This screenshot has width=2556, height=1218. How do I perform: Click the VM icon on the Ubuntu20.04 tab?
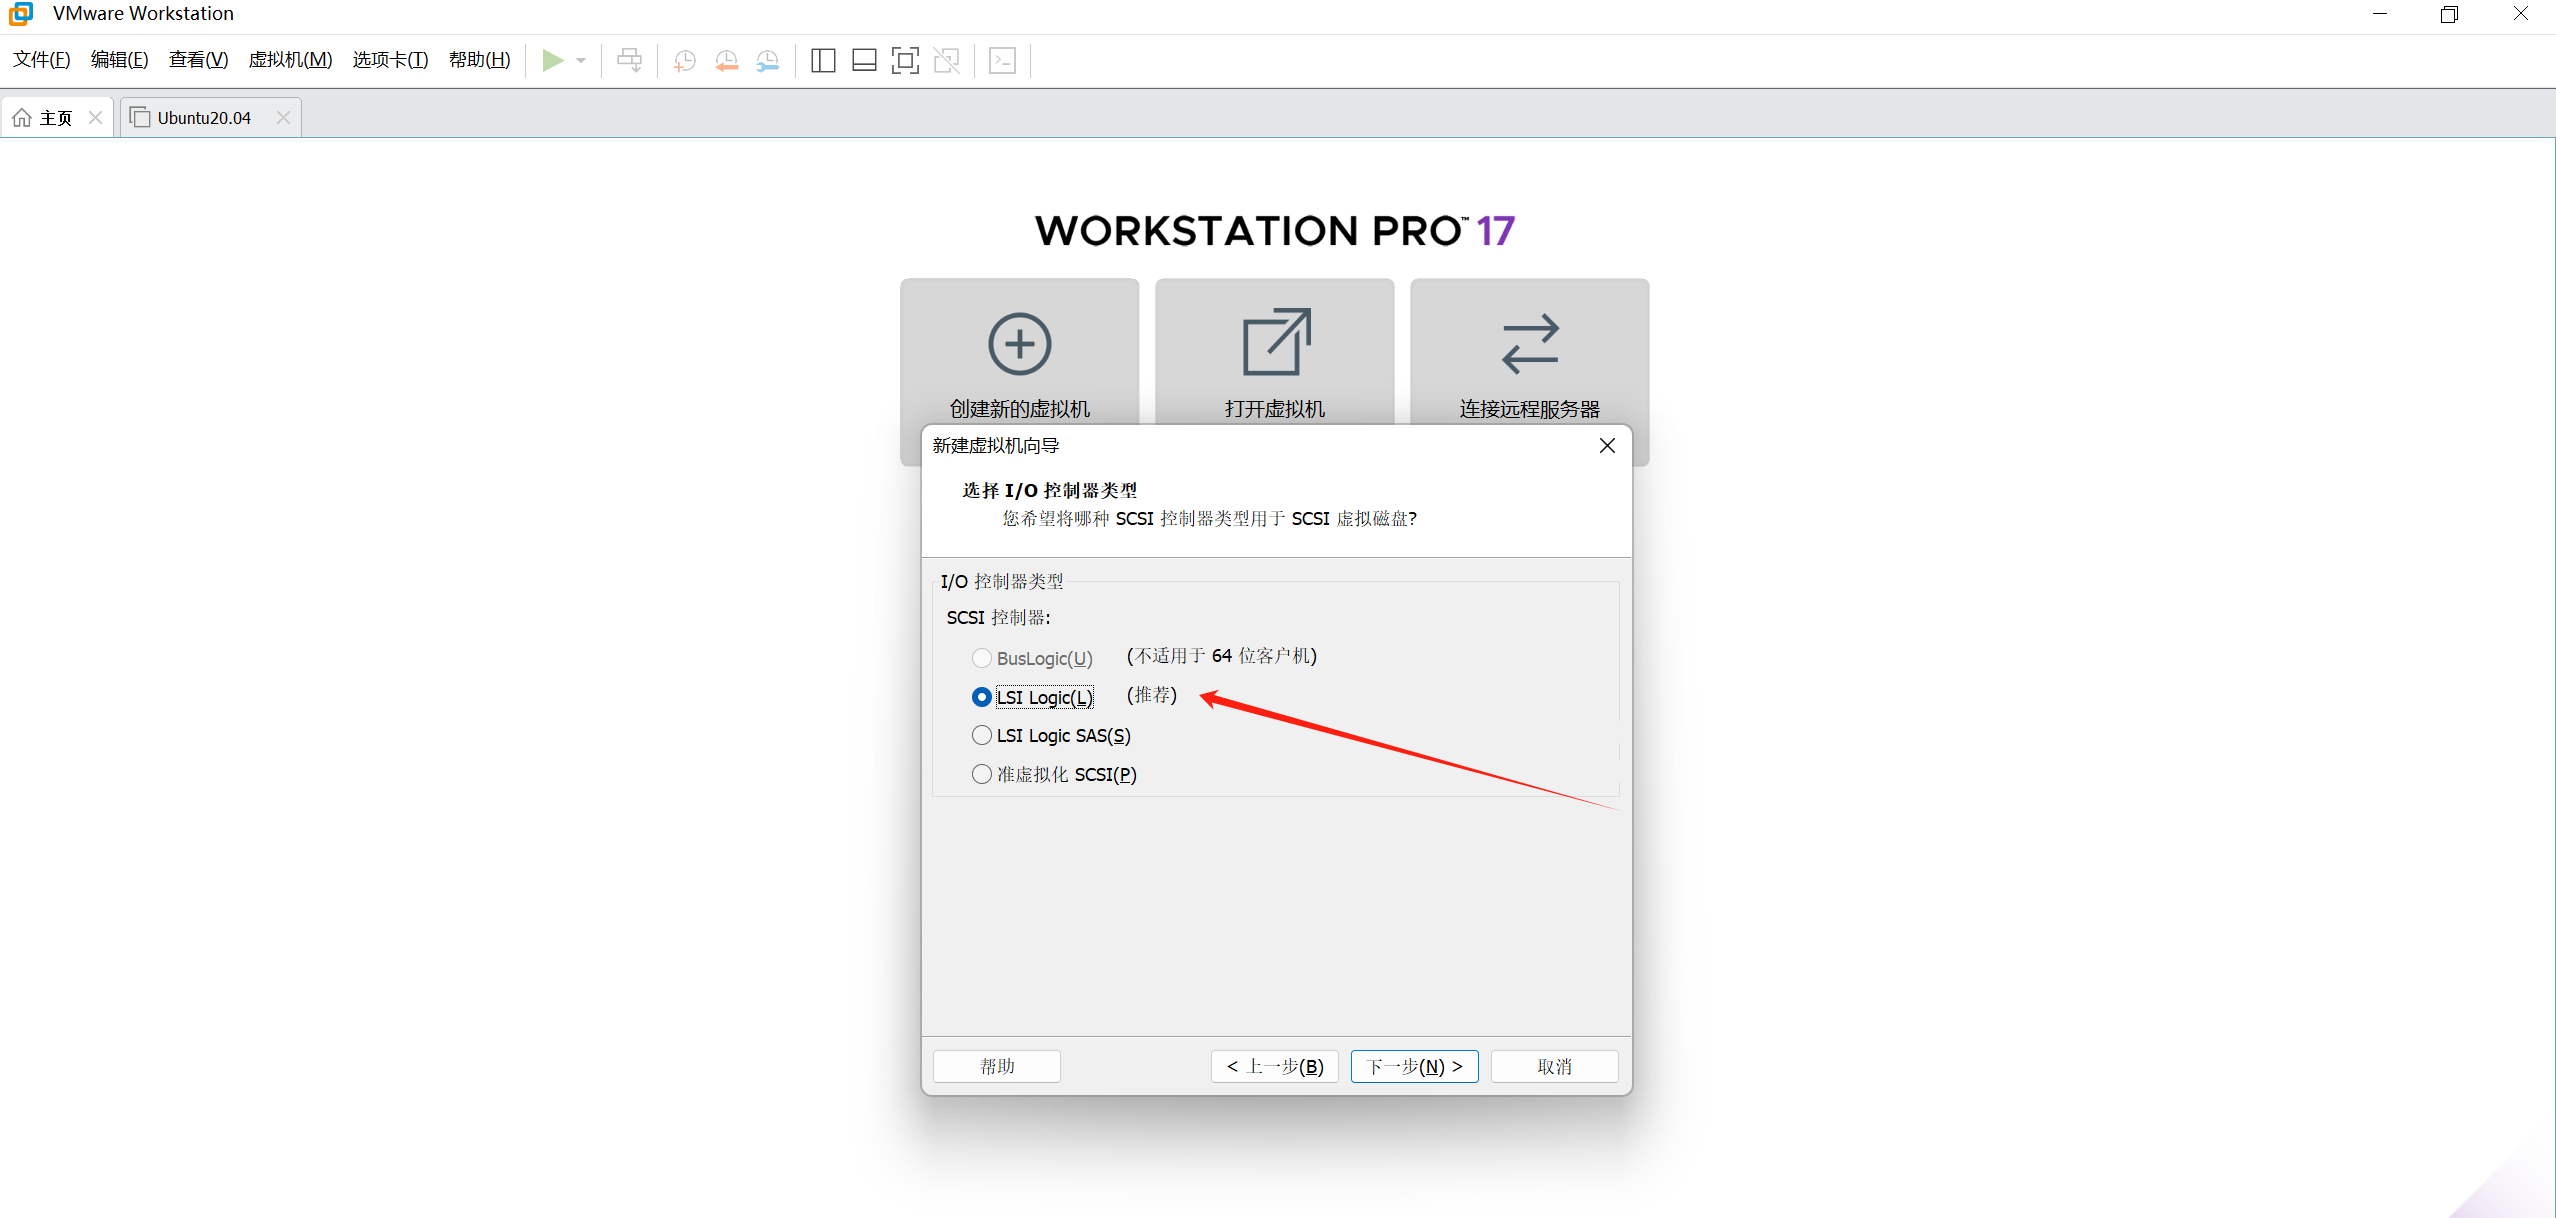[140, 117]
